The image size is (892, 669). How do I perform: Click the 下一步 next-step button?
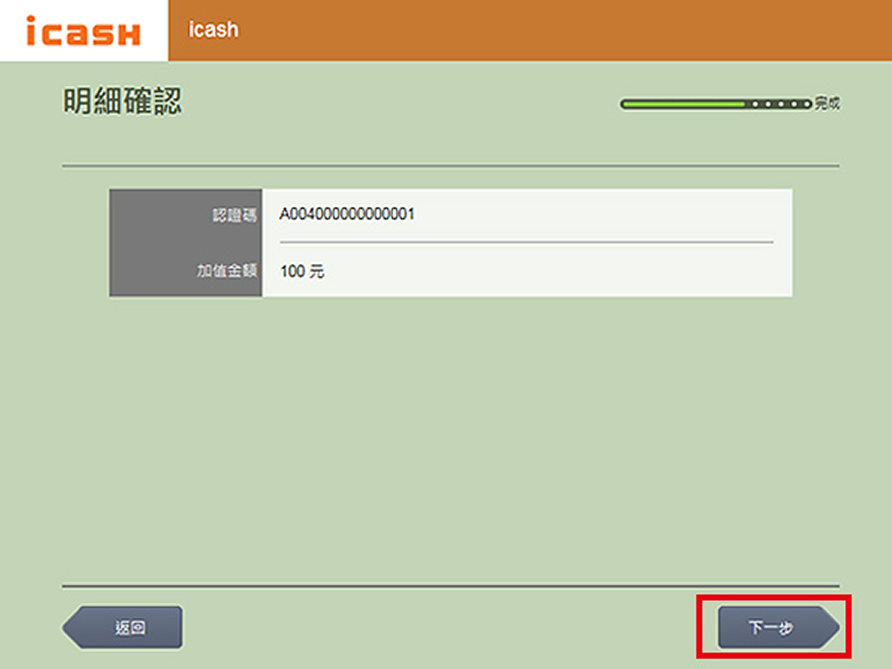778,627
